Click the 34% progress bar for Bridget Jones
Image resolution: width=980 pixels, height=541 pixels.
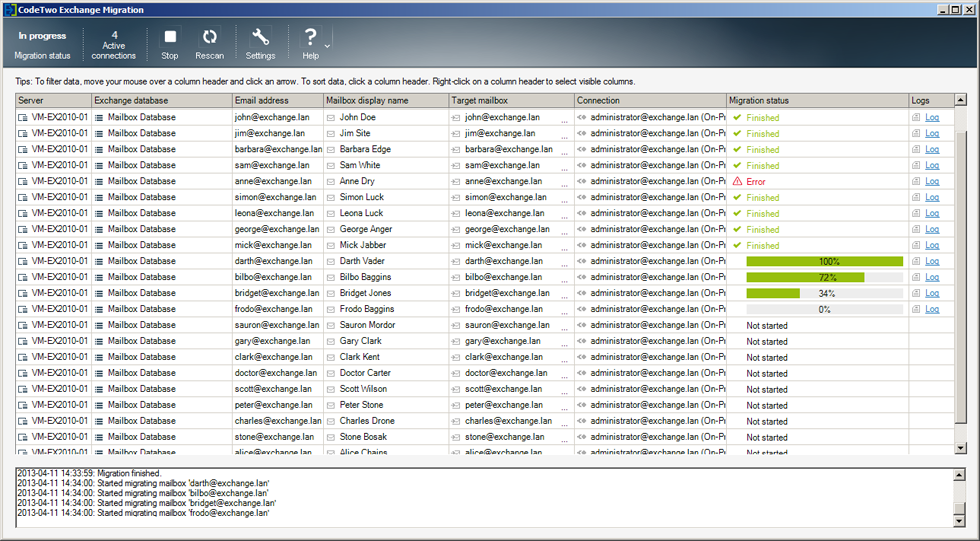tap(824, 294)
